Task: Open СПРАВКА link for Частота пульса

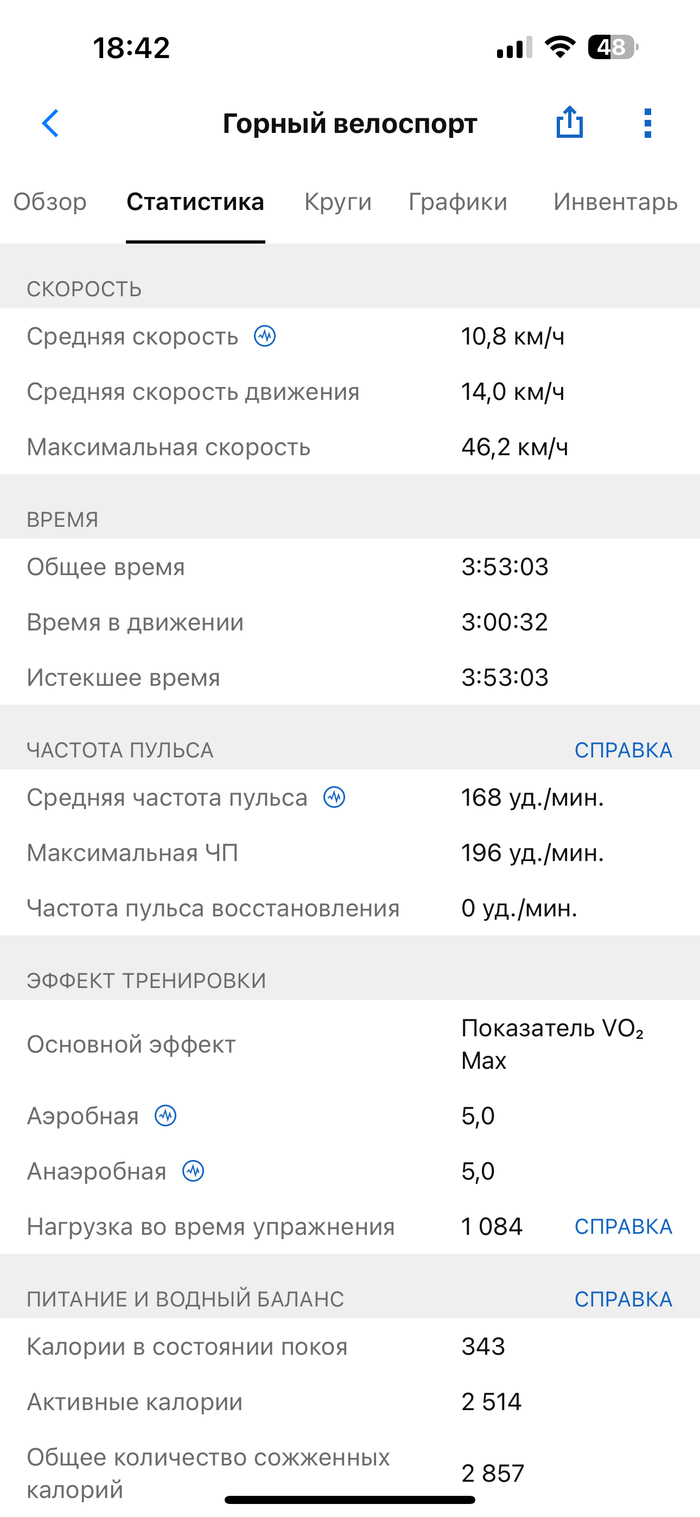Action: pos(623,750)
